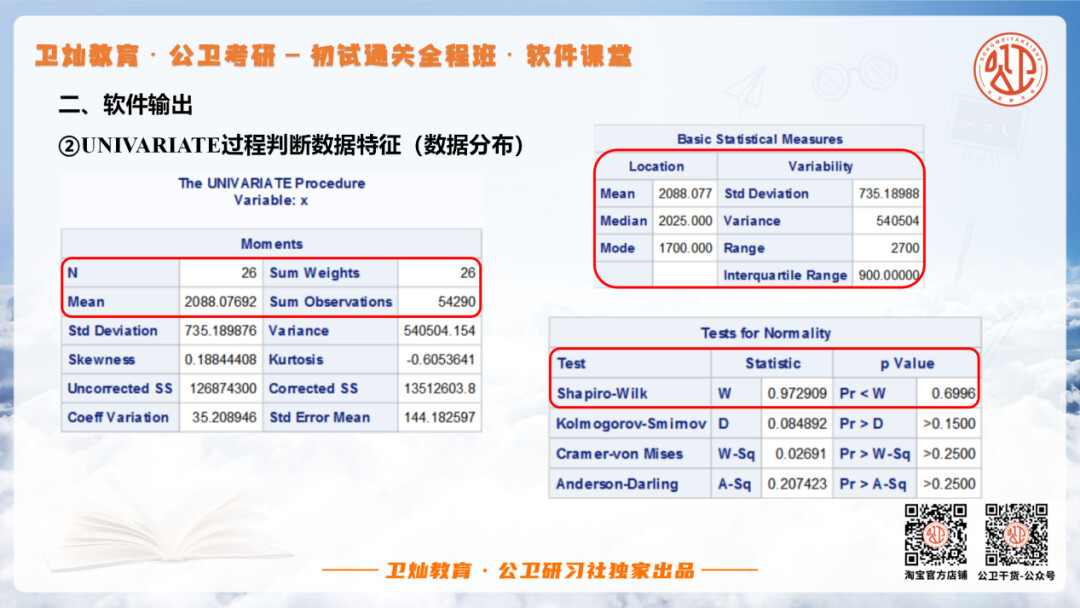
Task: Click the Kolmogorov-Smirnov test name
Action: pos(631,423)
